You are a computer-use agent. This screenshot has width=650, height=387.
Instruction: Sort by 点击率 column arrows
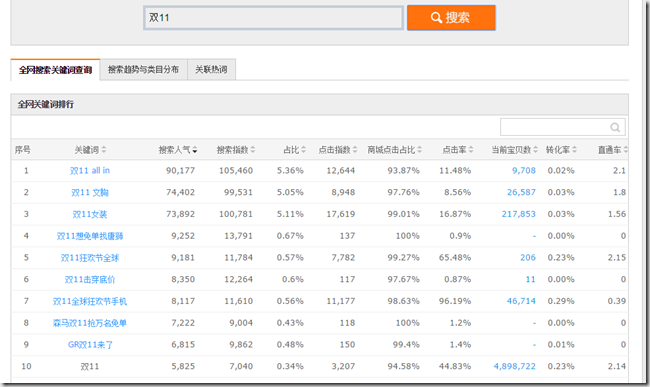(471, 150)
